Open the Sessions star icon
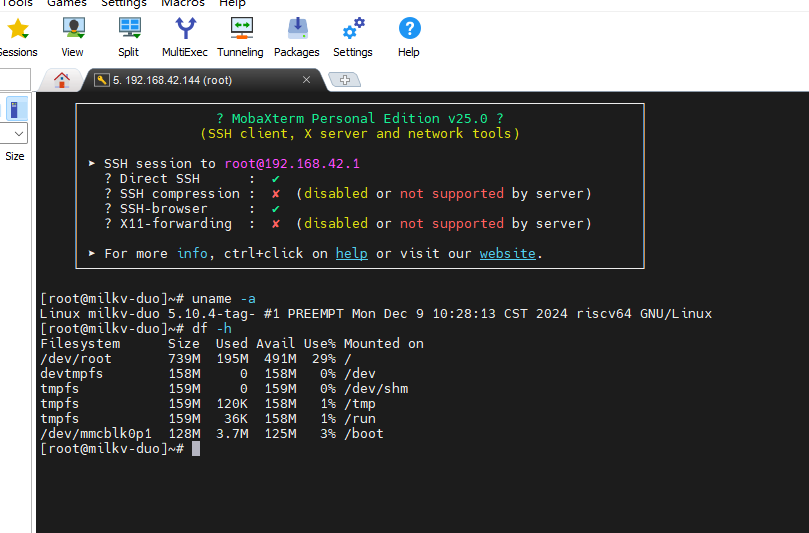The width and height of the screenshot is (809, 533). pyautogui.click(x=18, y=29)
